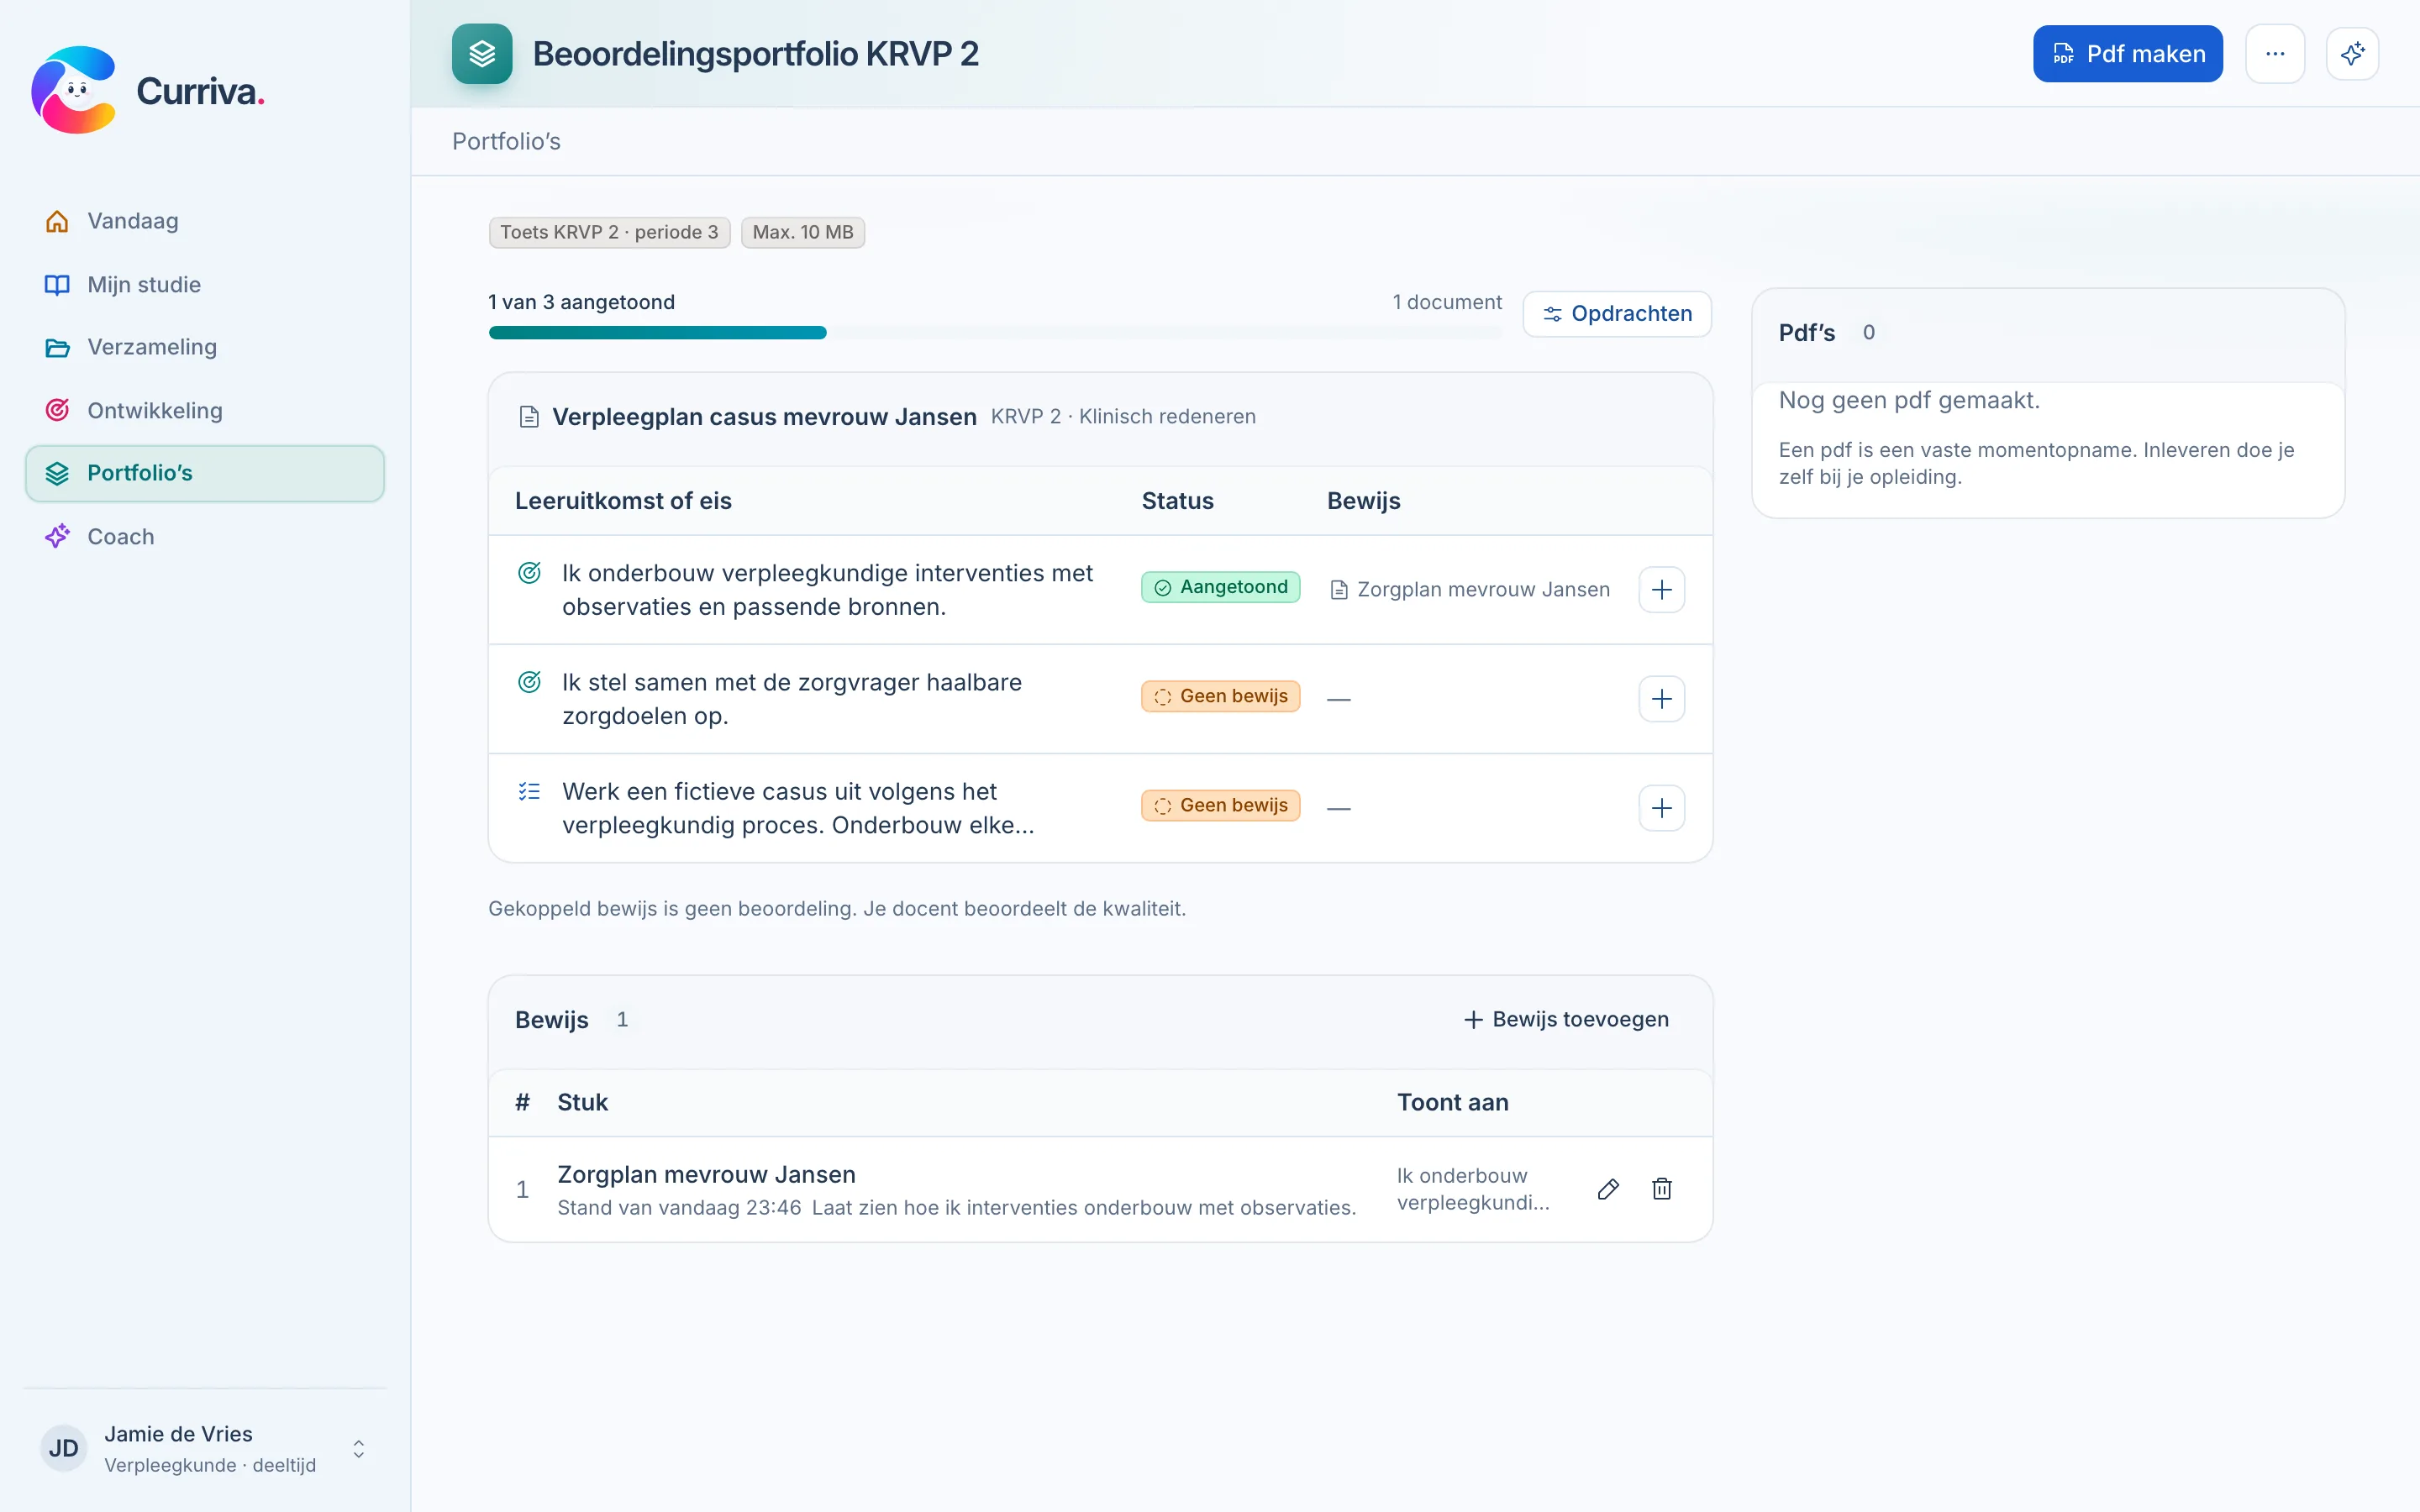
Task: Click Geen bewijs badge for zorgdoelen row
Action: pyautogui.click(x=1220, y=696)
